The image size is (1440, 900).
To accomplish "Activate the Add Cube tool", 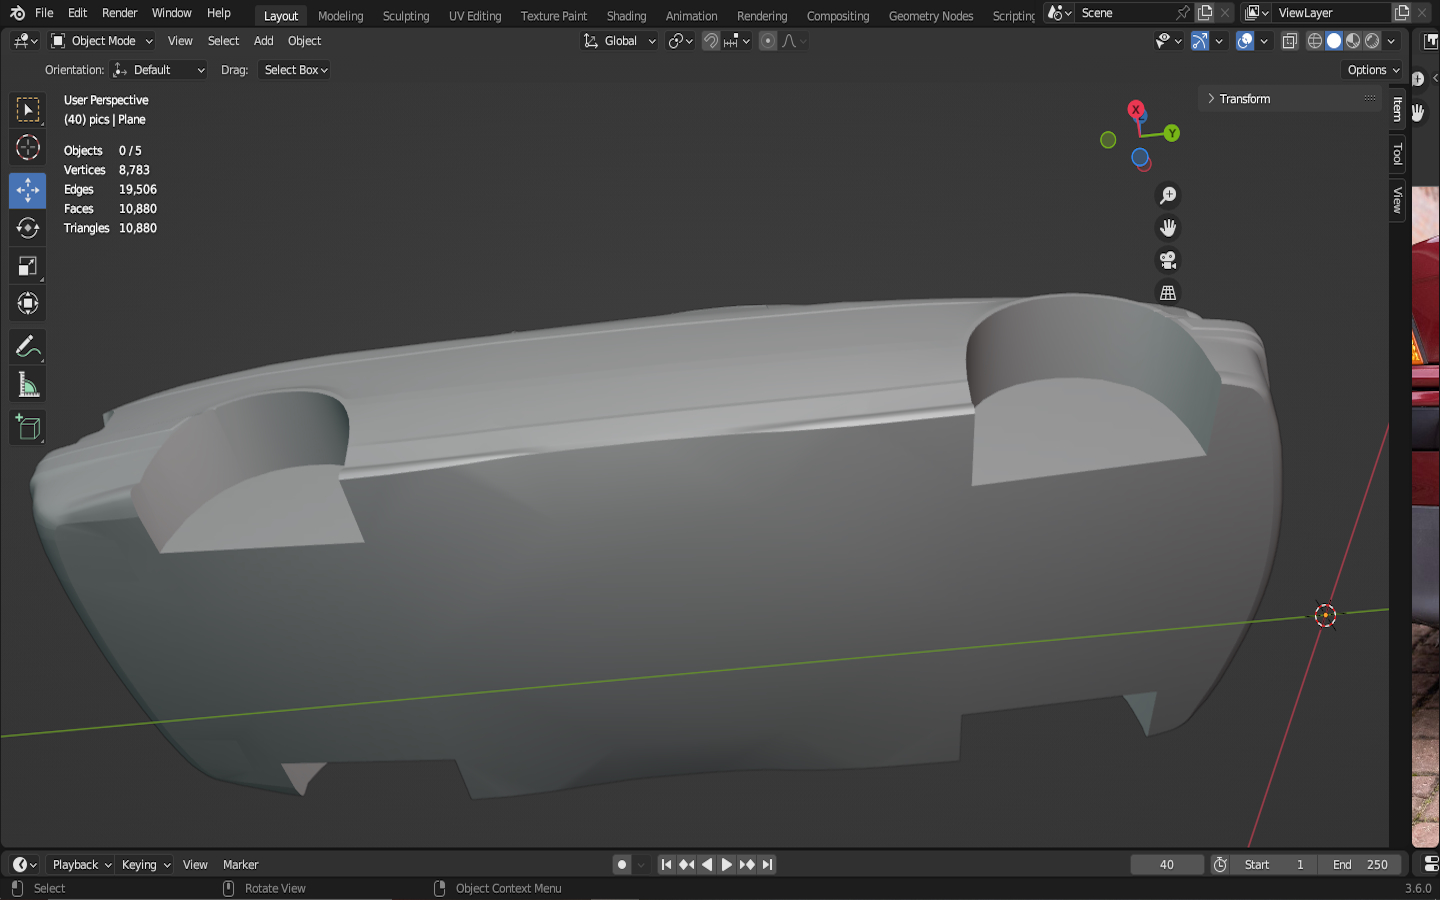I will (x=28, y=428).
